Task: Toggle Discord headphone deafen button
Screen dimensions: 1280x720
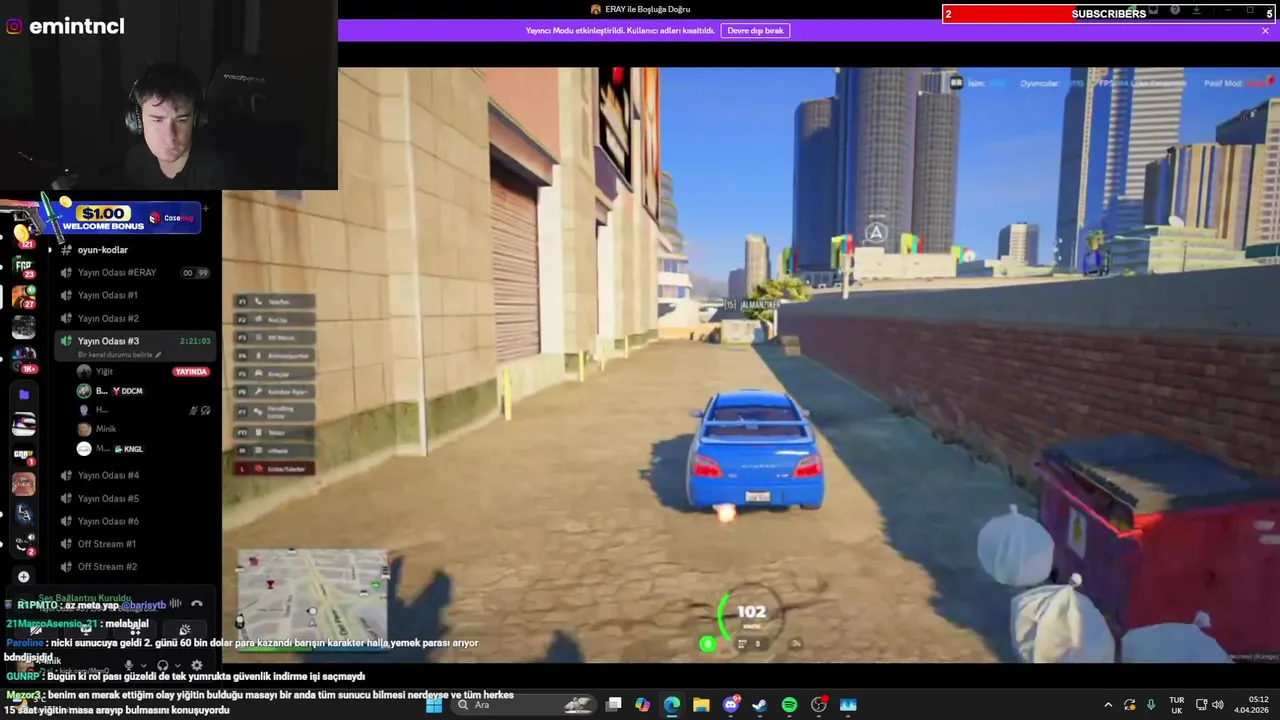Action: pyautogui.click(x=163, y=665)
